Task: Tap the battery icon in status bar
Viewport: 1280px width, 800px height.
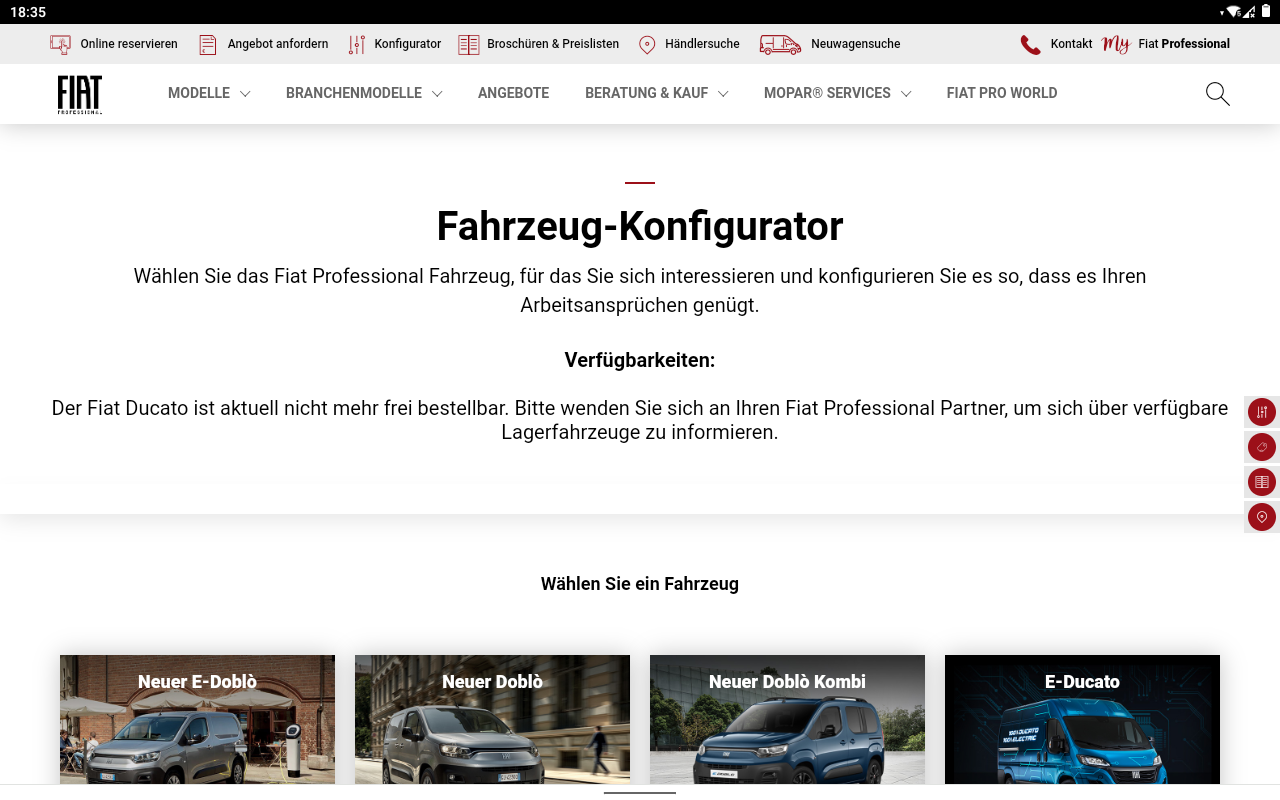Action: [1266, 12]
